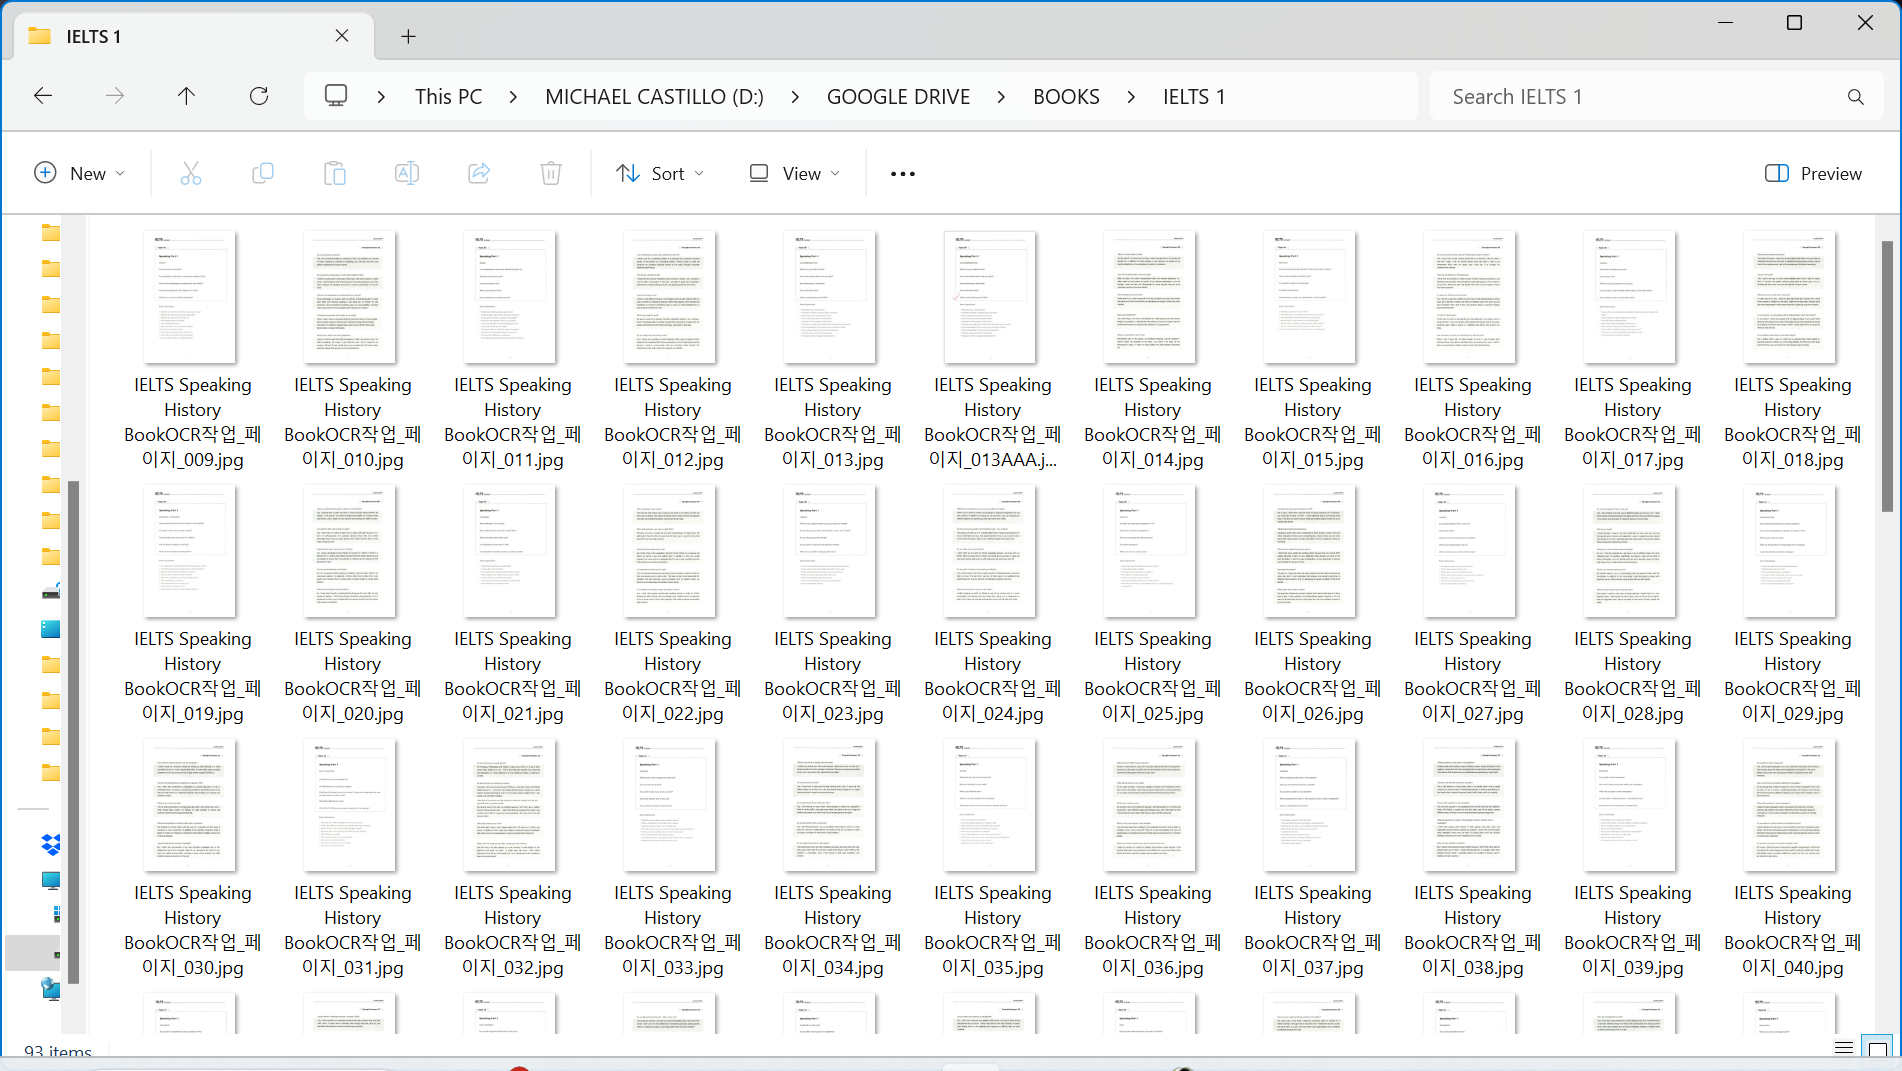Open the Sort dropdown menu
Screen dimensions: 1902x1071
(x=660, y=174)
